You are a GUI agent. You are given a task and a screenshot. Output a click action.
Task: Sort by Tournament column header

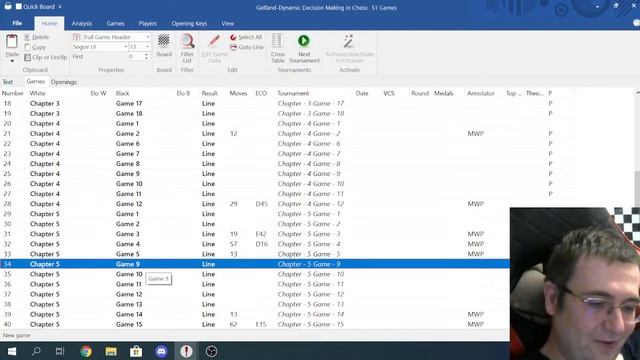point(293,93)
